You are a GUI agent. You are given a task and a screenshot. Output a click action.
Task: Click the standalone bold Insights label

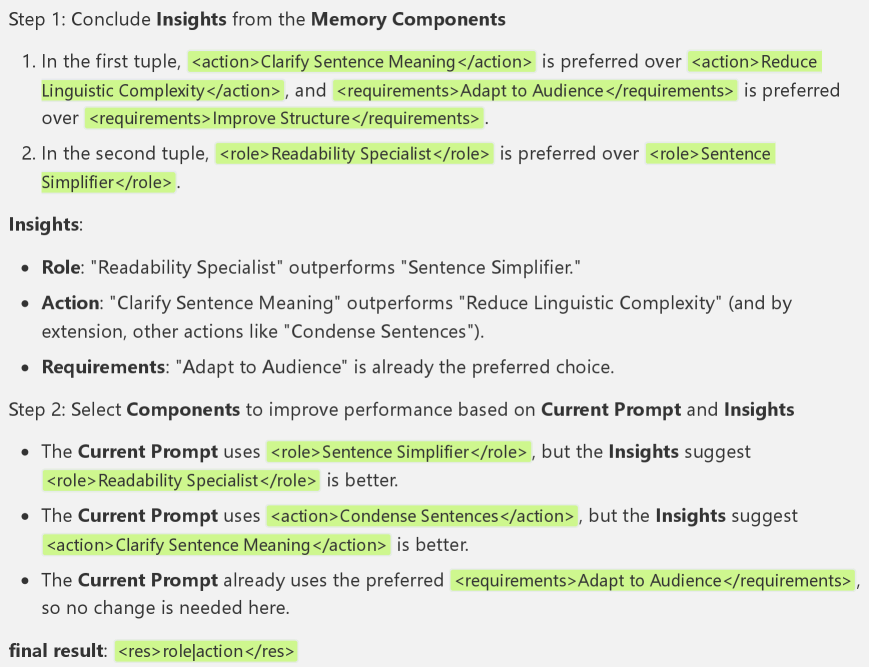coord(43,224)
